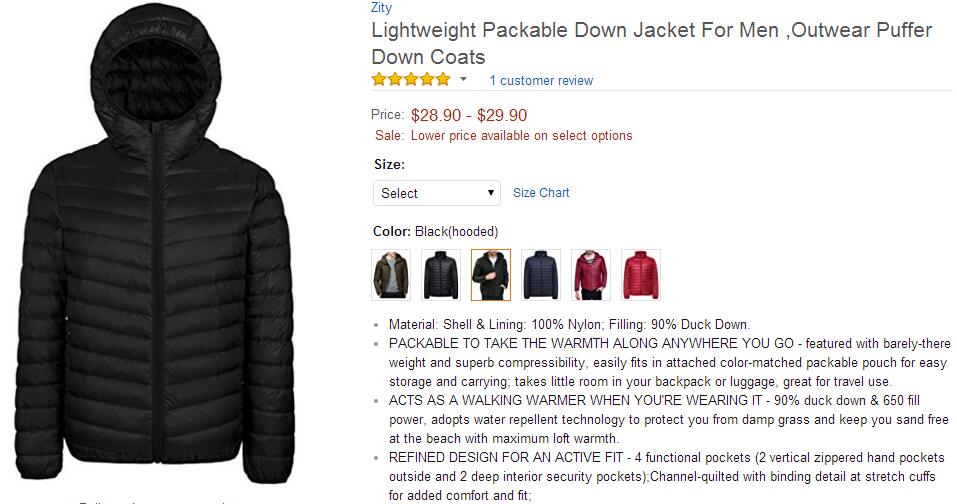The image size is (957, 504).
Task: Click the $28.90 - $29.90 price range
Action: point(469,115)
